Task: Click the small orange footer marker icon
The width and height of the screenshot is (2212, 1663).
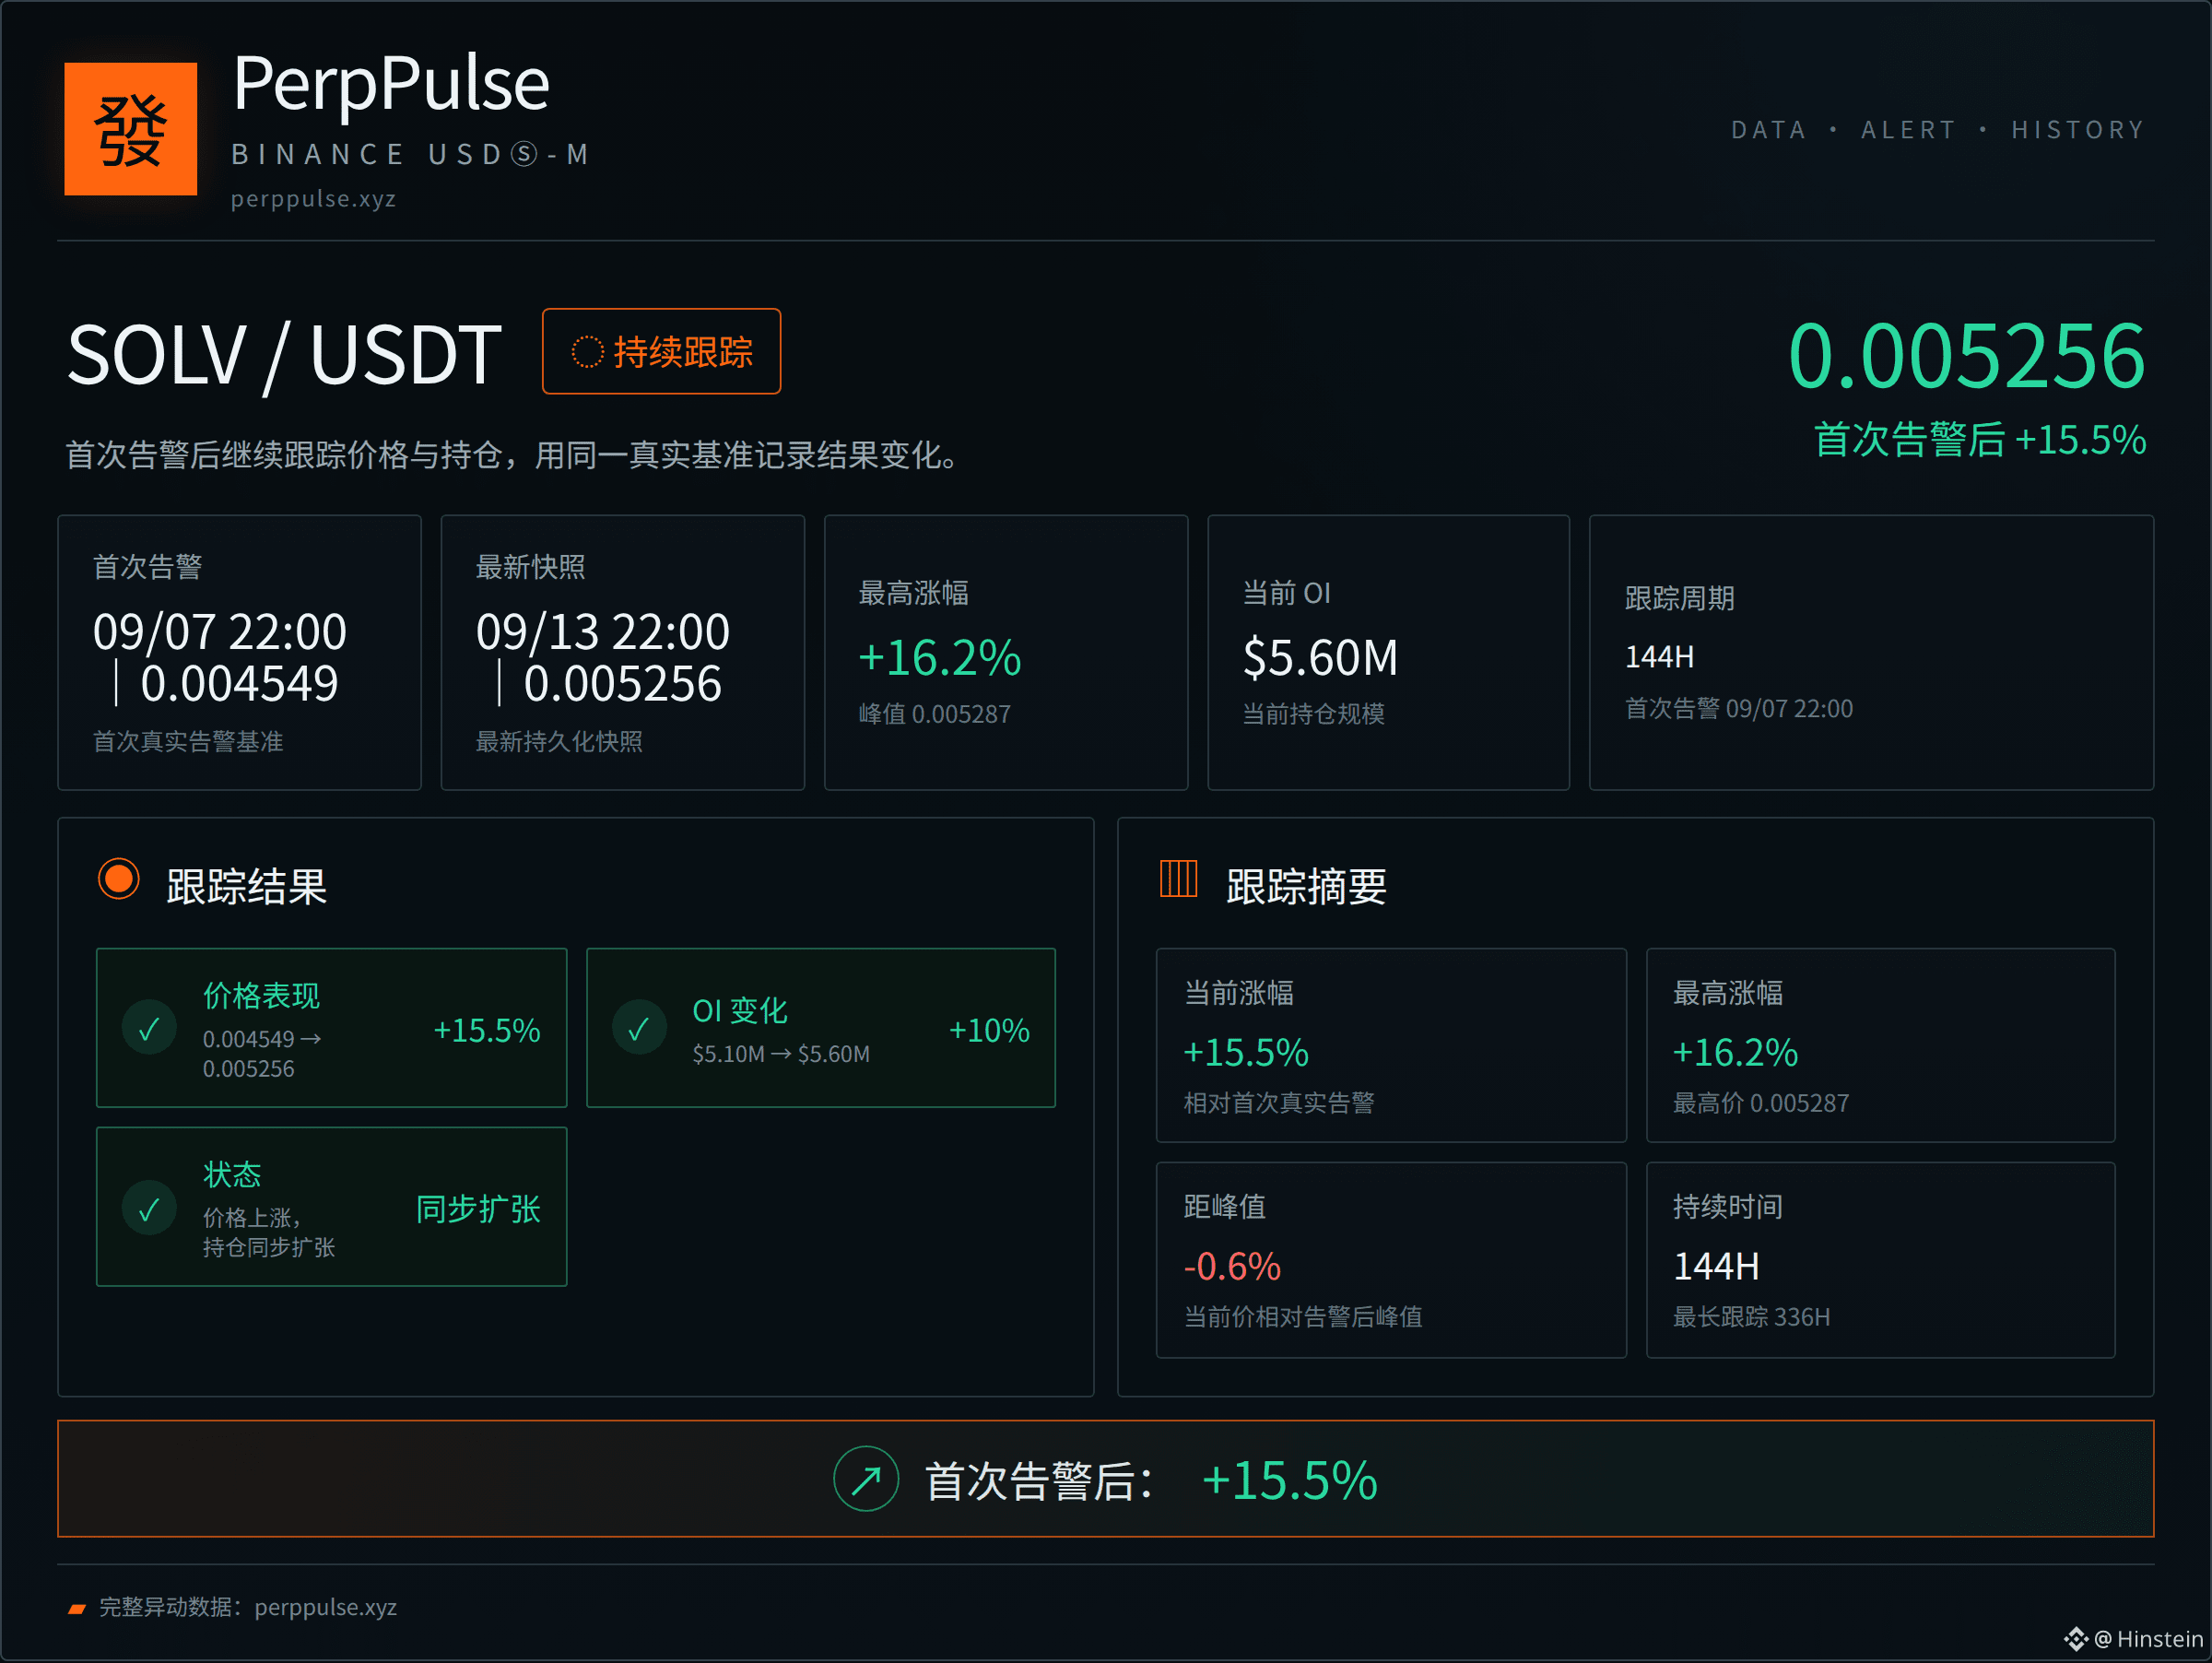Action: click(77, 1609)
